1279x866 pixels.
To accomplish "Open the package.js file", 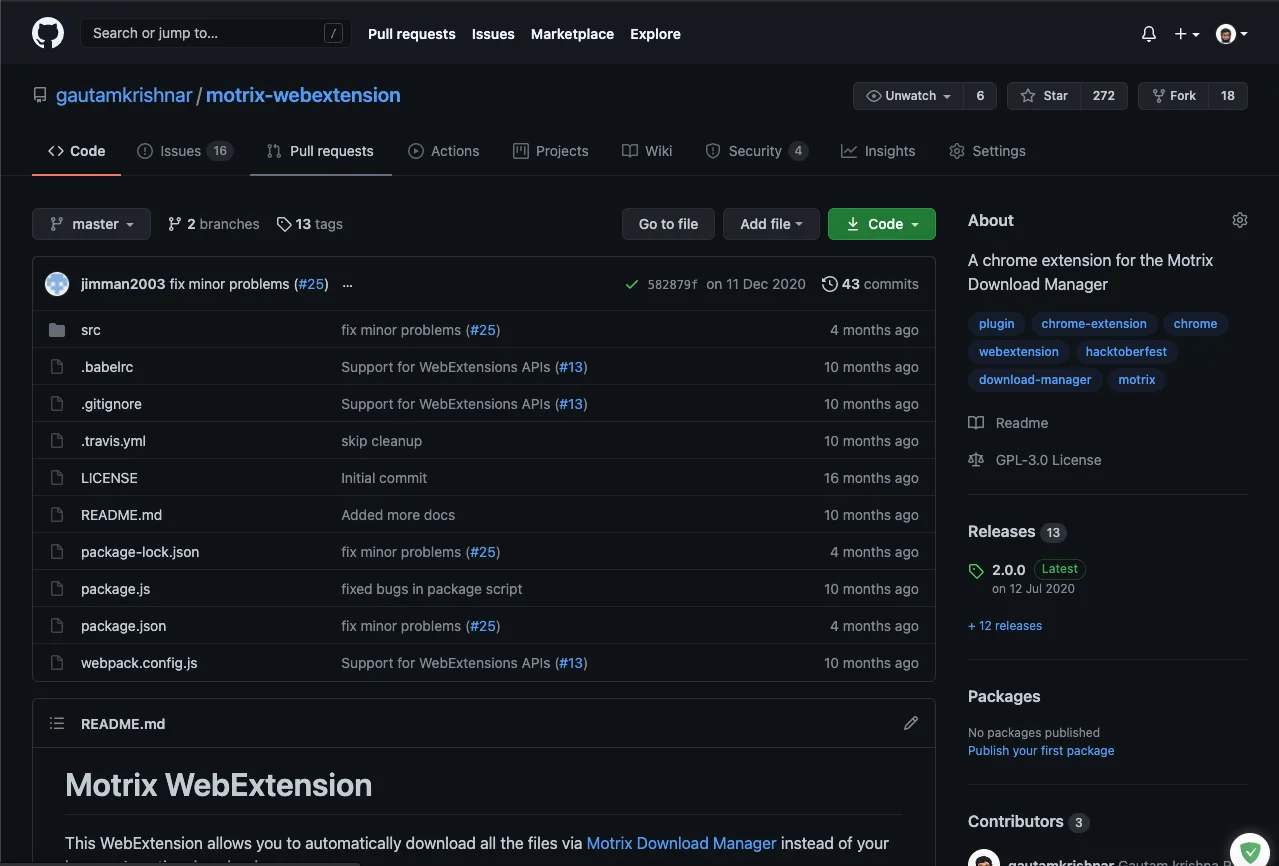I will tap(115, 589).
